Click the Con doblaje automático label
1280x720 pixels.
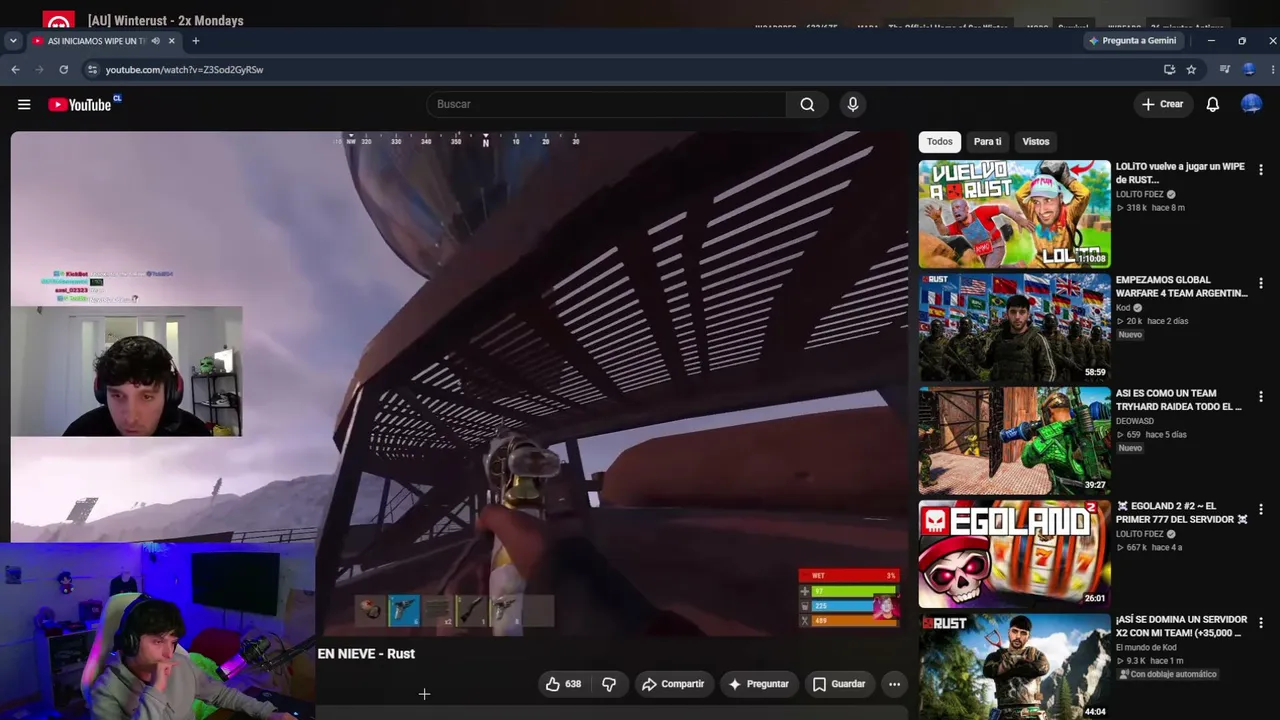click(1167, 674)
